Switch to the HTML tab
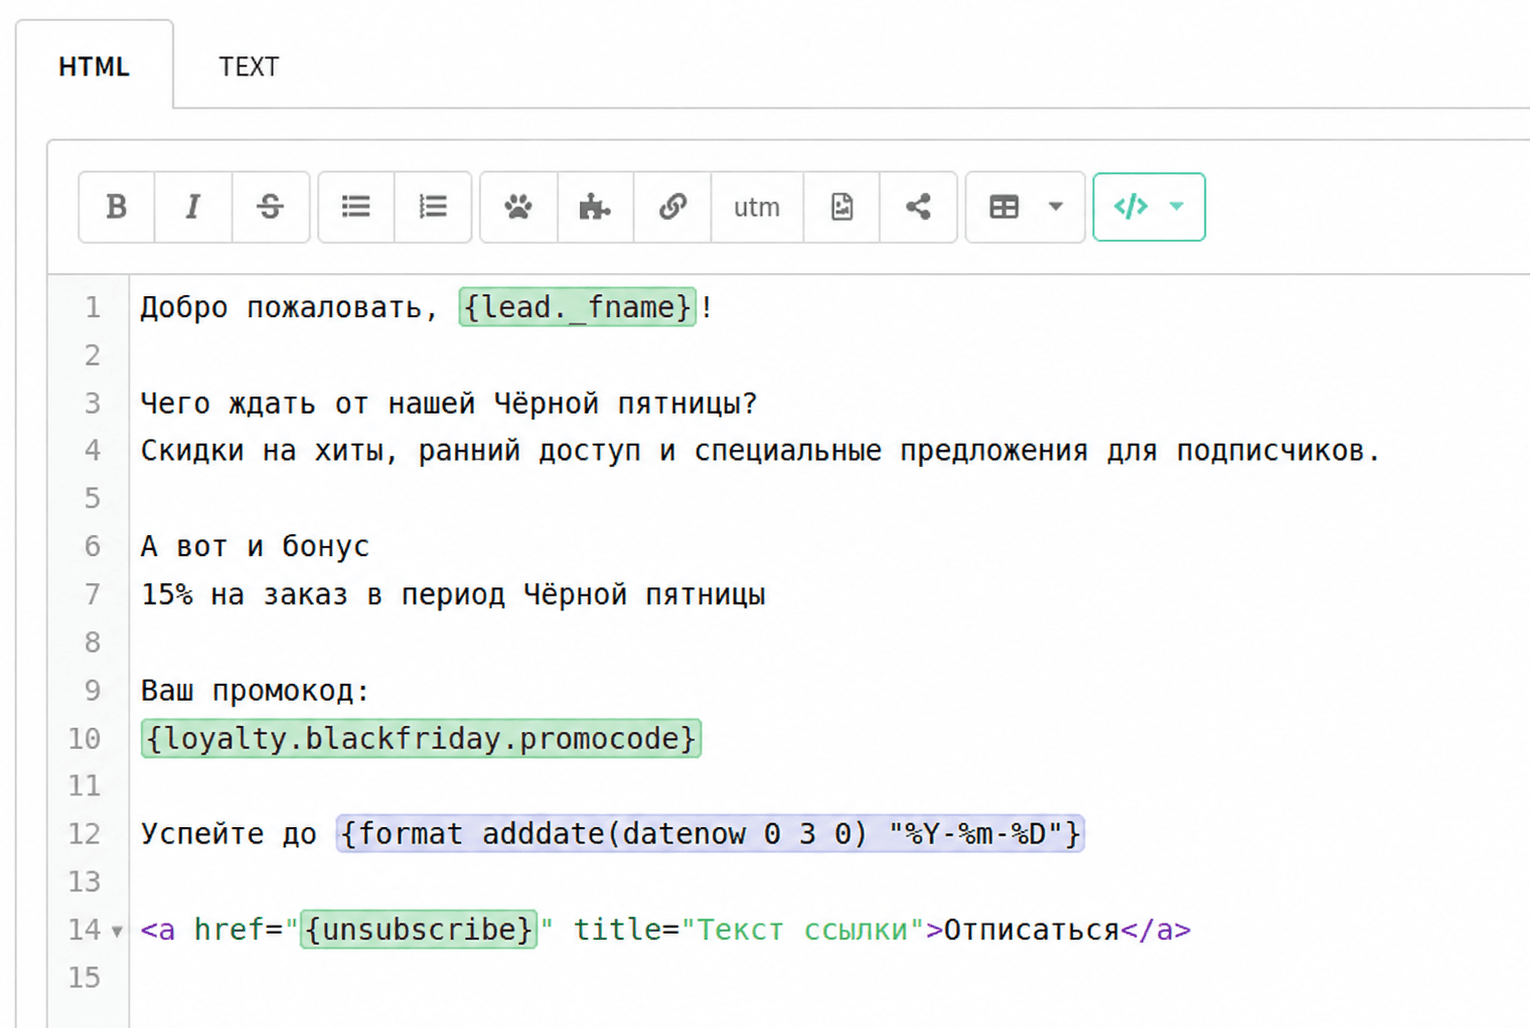The image size is (1530, 1028). [94, 67]
